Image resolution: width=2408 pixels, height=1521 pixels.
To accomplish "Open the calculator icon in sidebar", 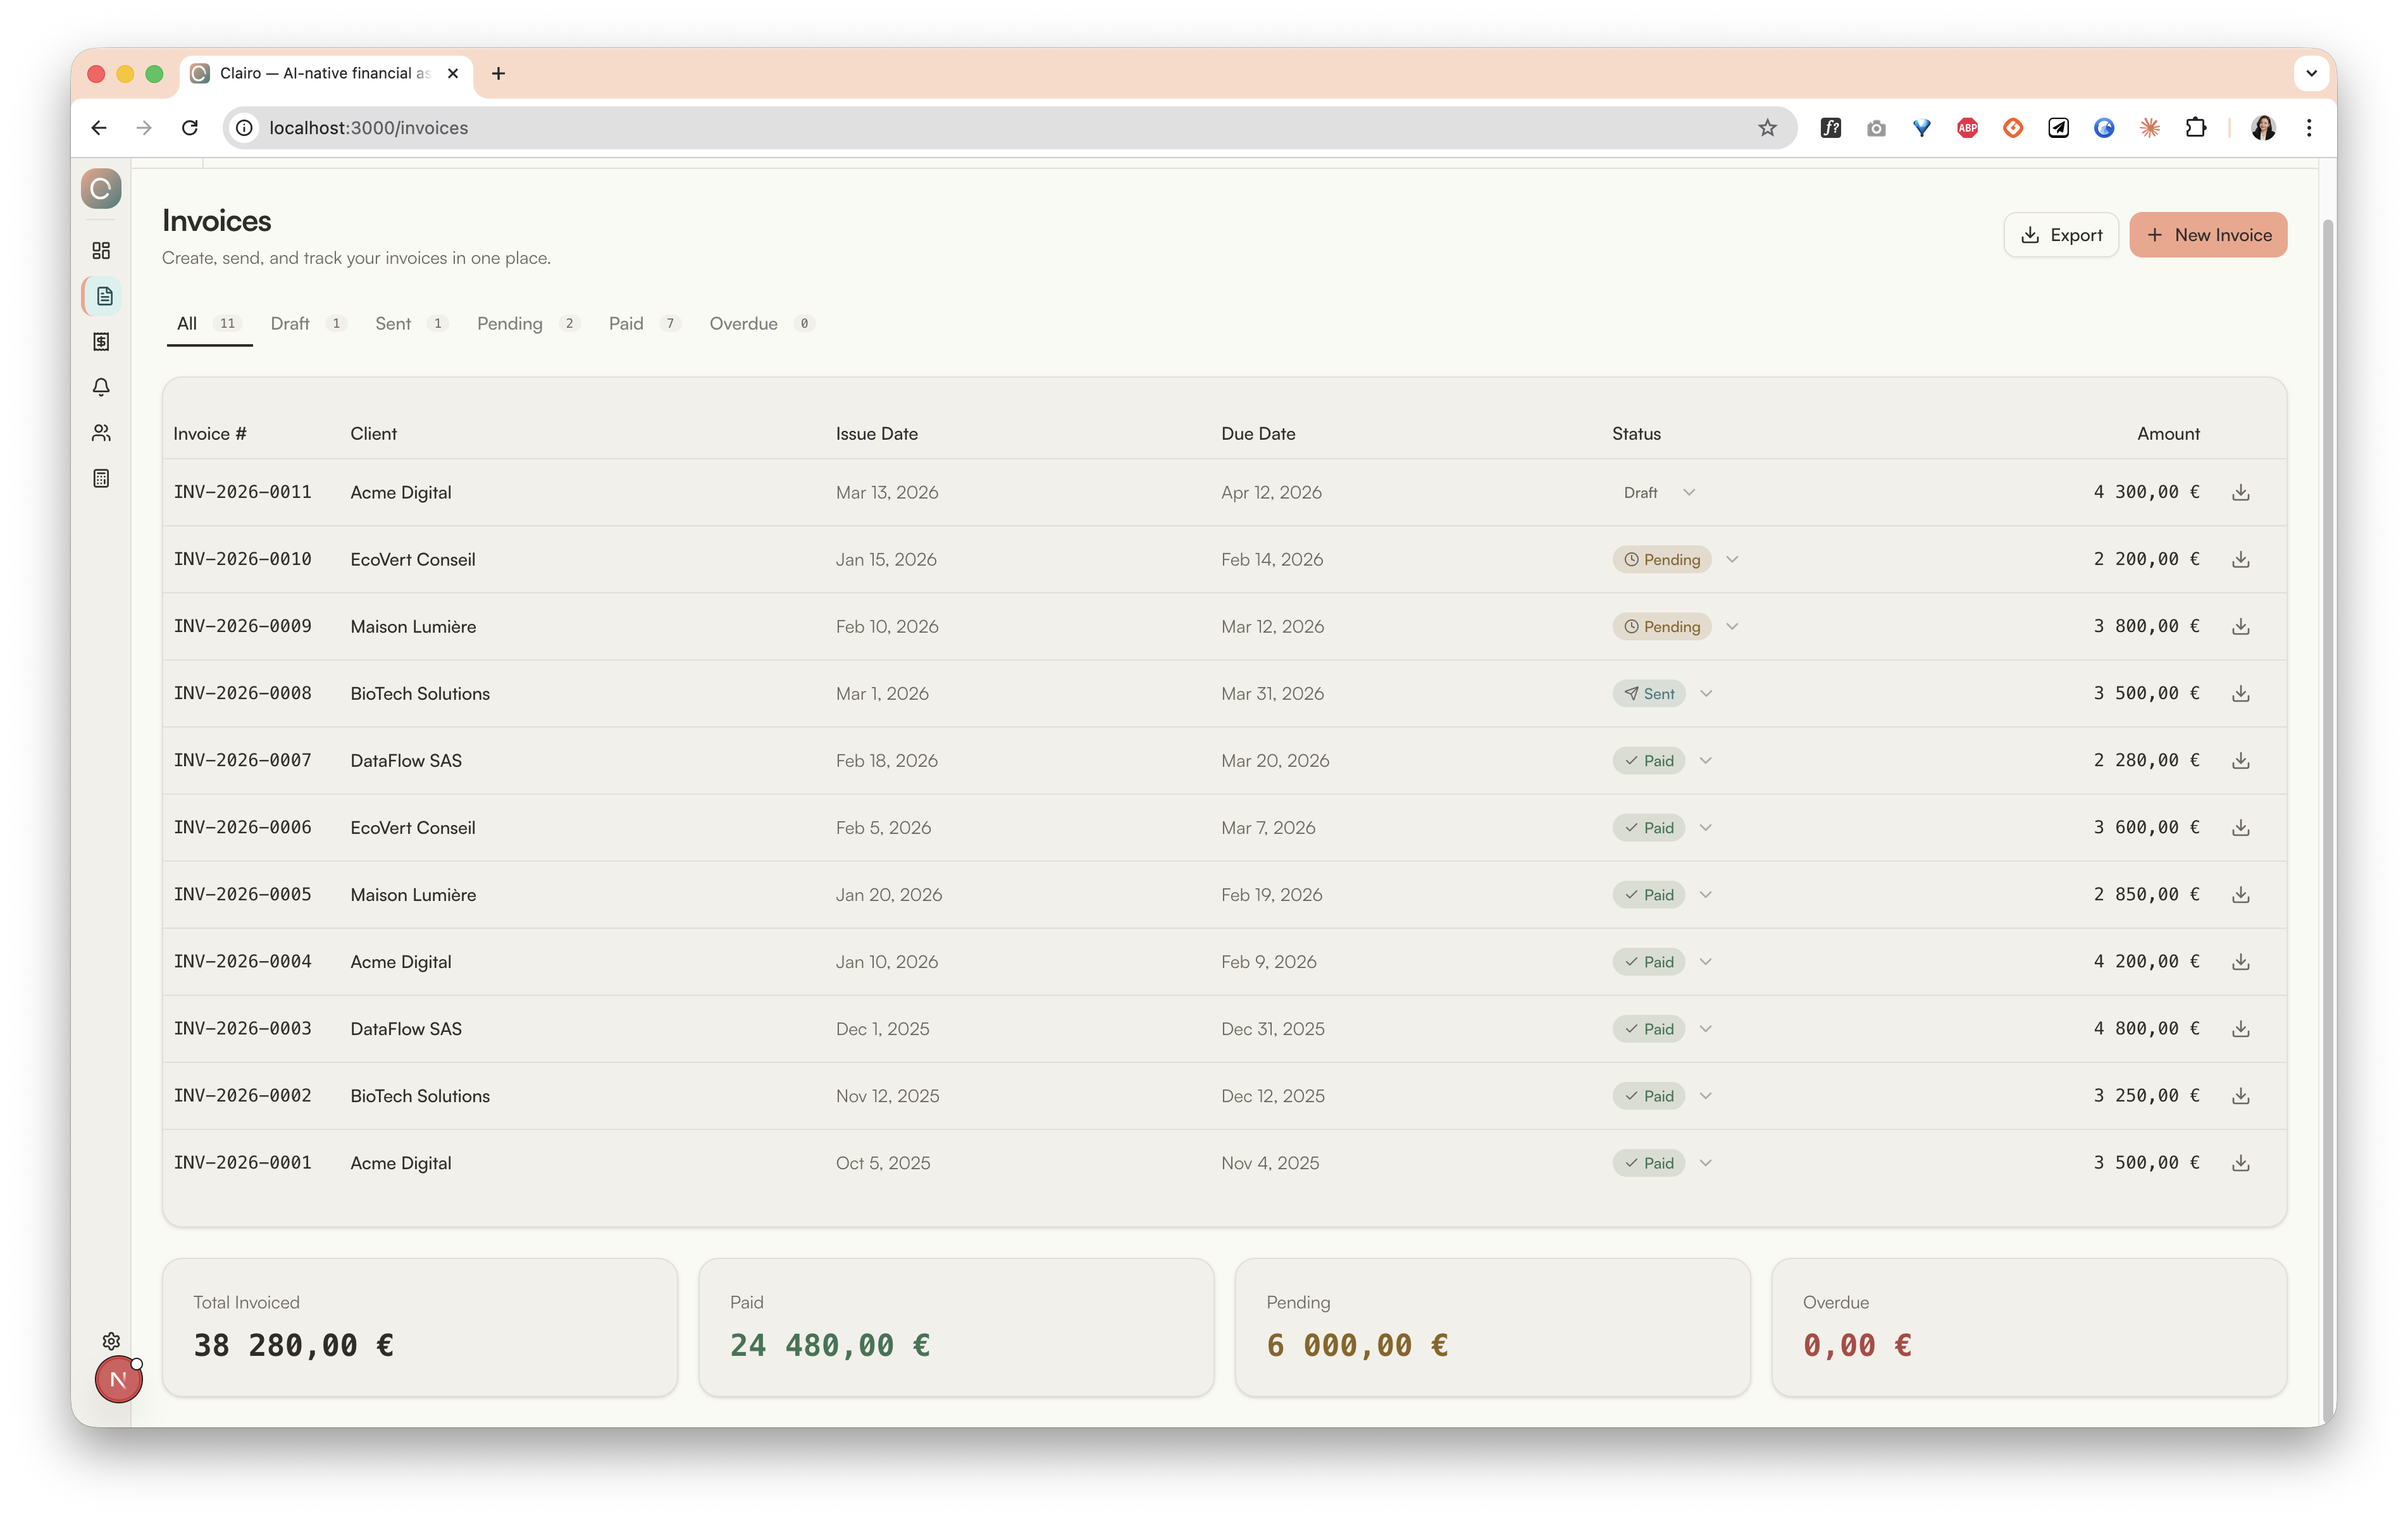I will pos(101,478).
